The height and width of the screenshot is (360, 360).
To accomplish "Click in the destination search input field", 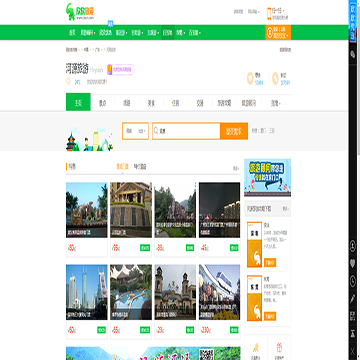I will [186, 131].
